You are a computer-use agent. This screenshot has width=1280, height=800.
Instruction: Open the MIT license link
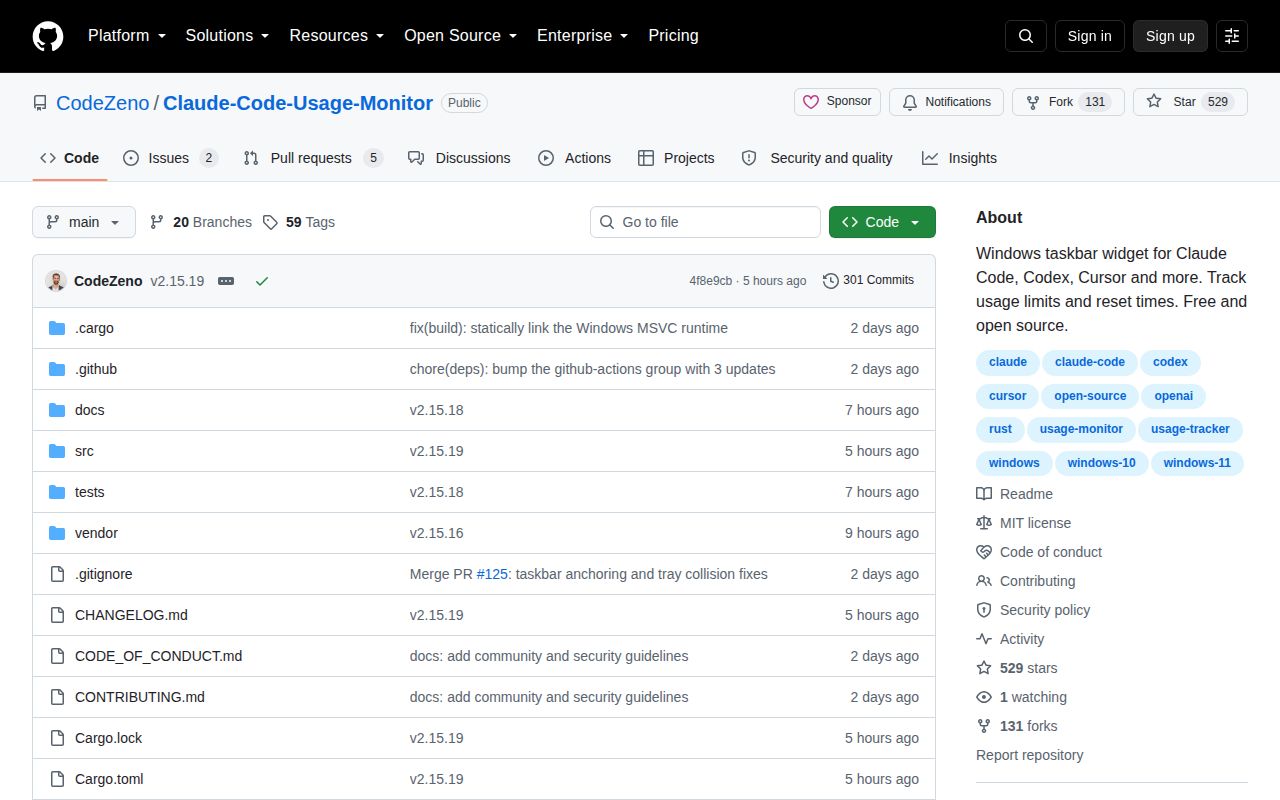(x=1024, y=523)
